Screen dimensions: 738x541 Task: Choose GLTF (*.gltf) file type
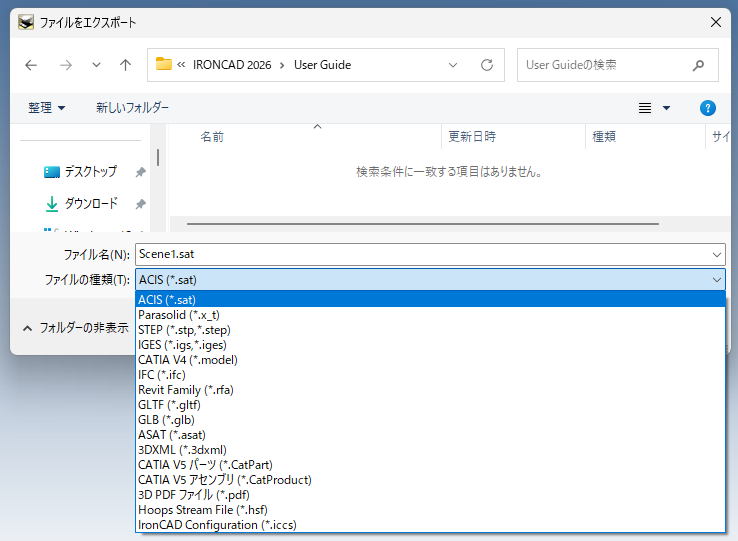430,405
